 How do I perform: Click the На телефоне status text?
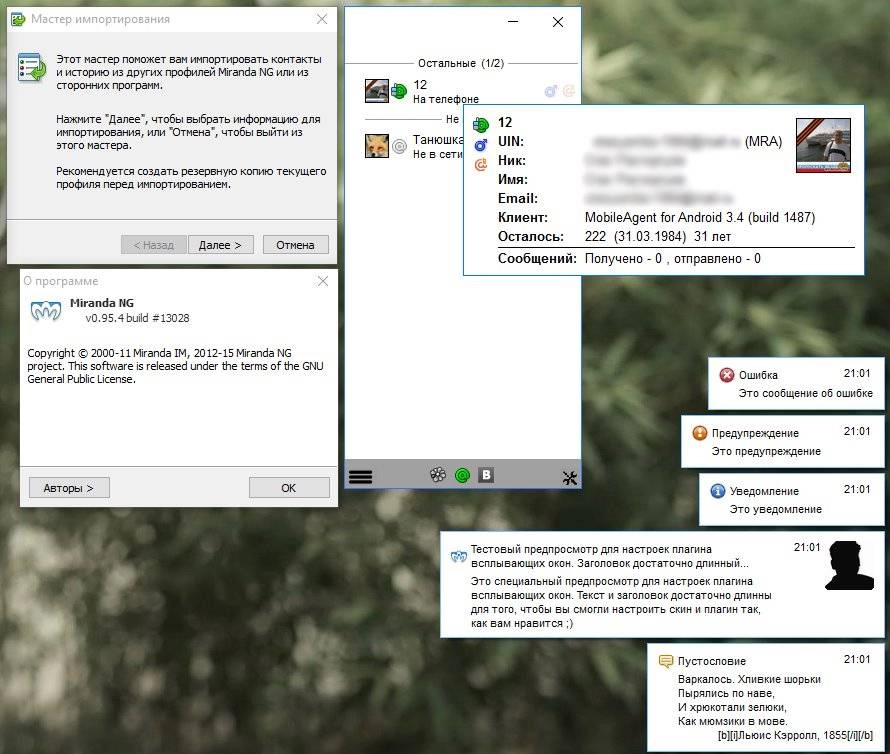(x=446, y=99)
